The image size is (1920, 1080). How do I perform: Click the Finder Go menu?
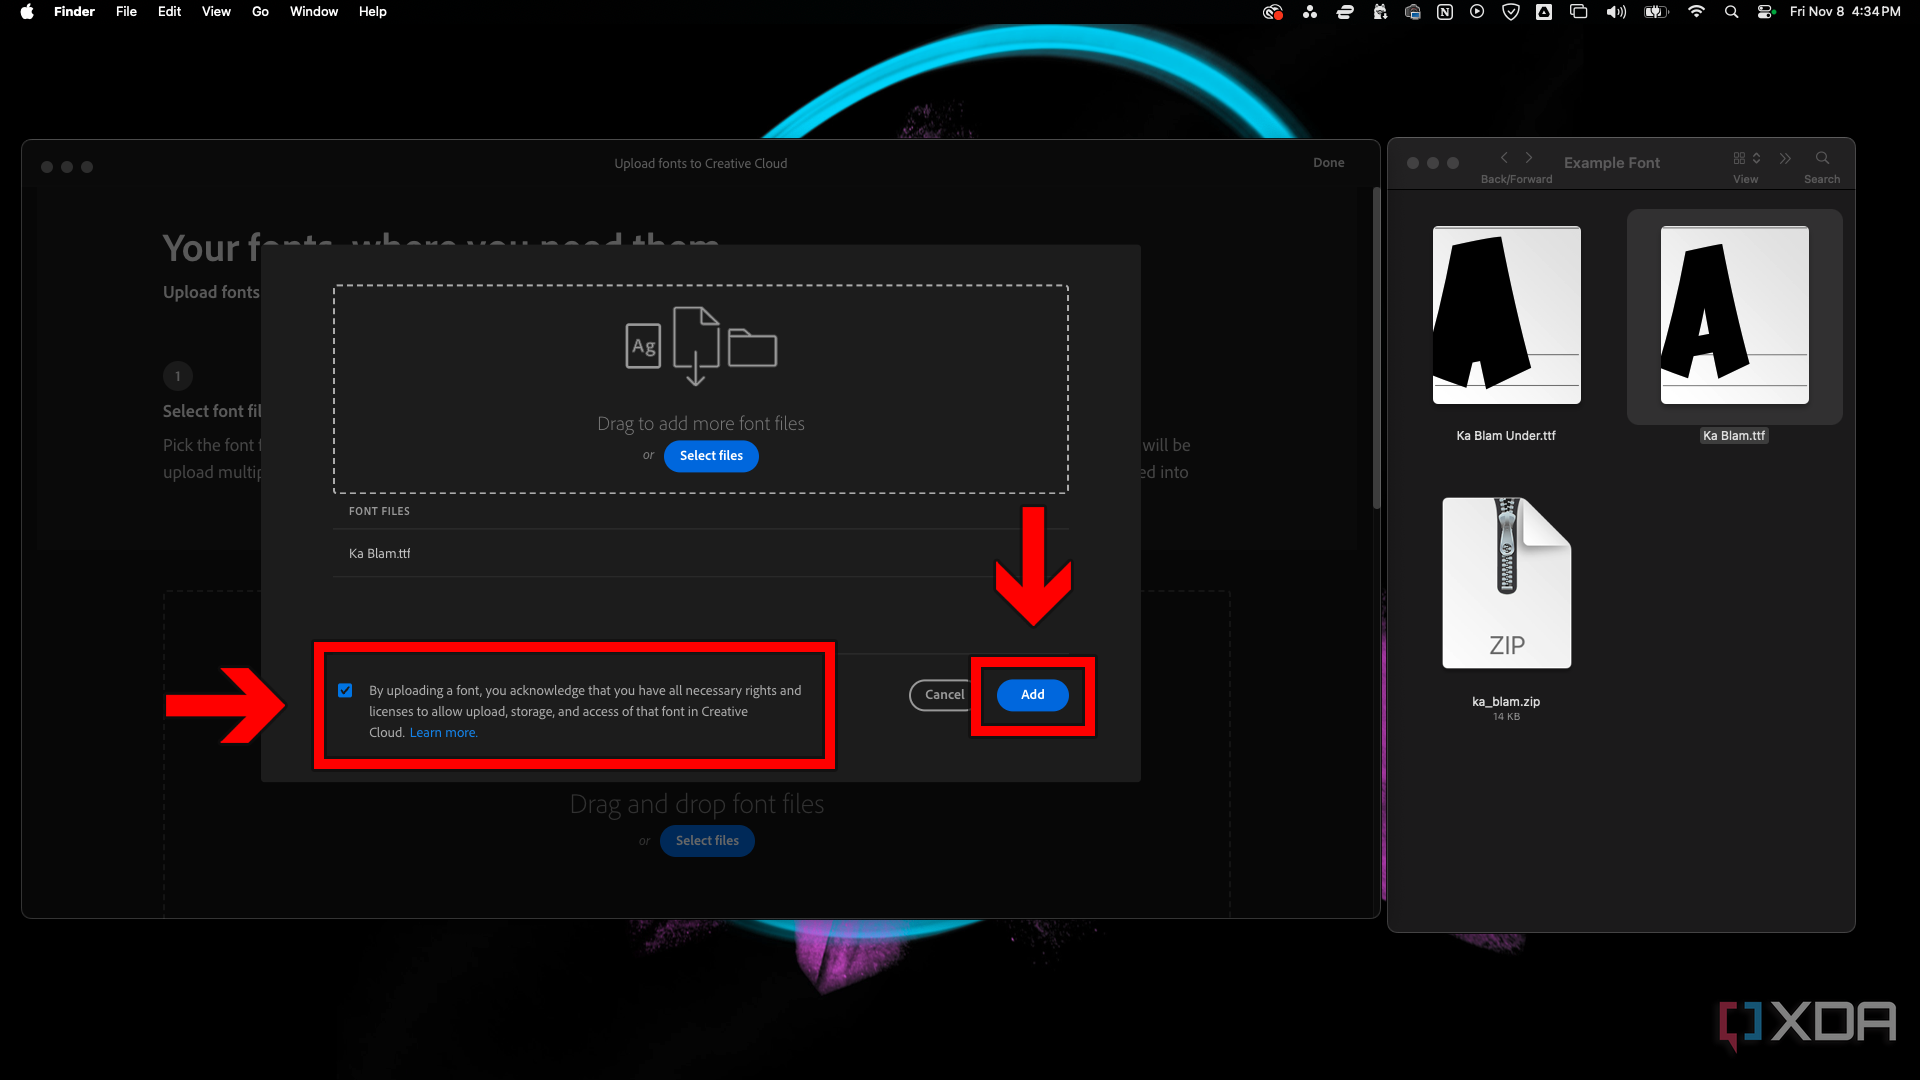(x=261, y=12)
